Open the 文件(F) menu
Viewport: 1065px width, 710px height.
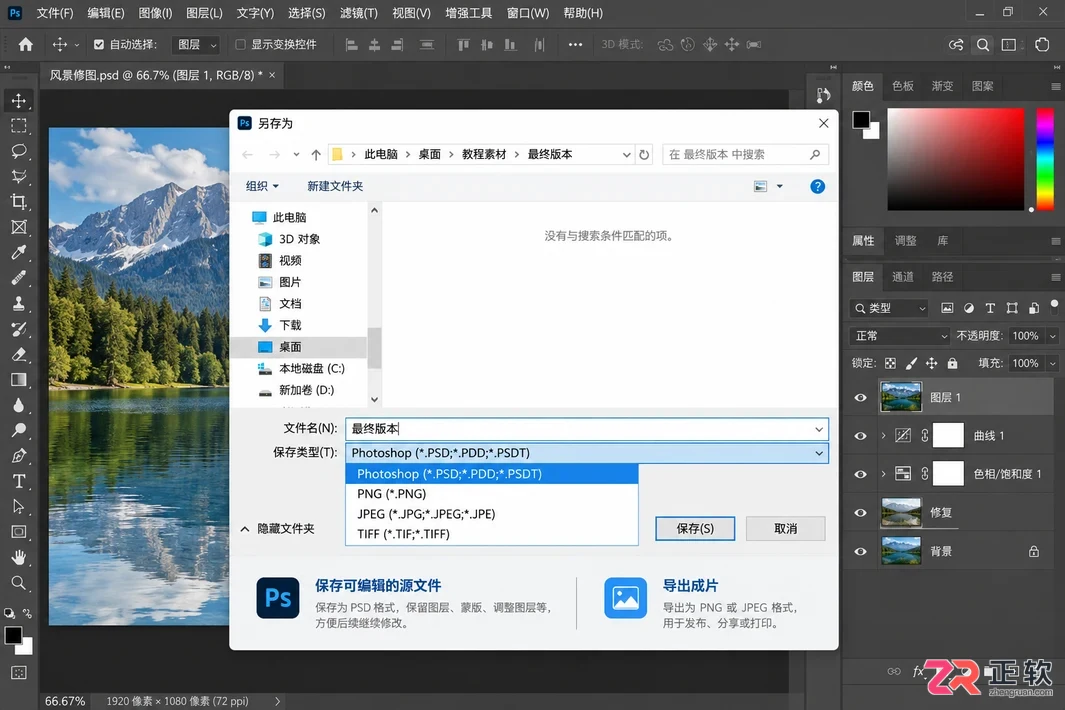click(x=54, y=13)
